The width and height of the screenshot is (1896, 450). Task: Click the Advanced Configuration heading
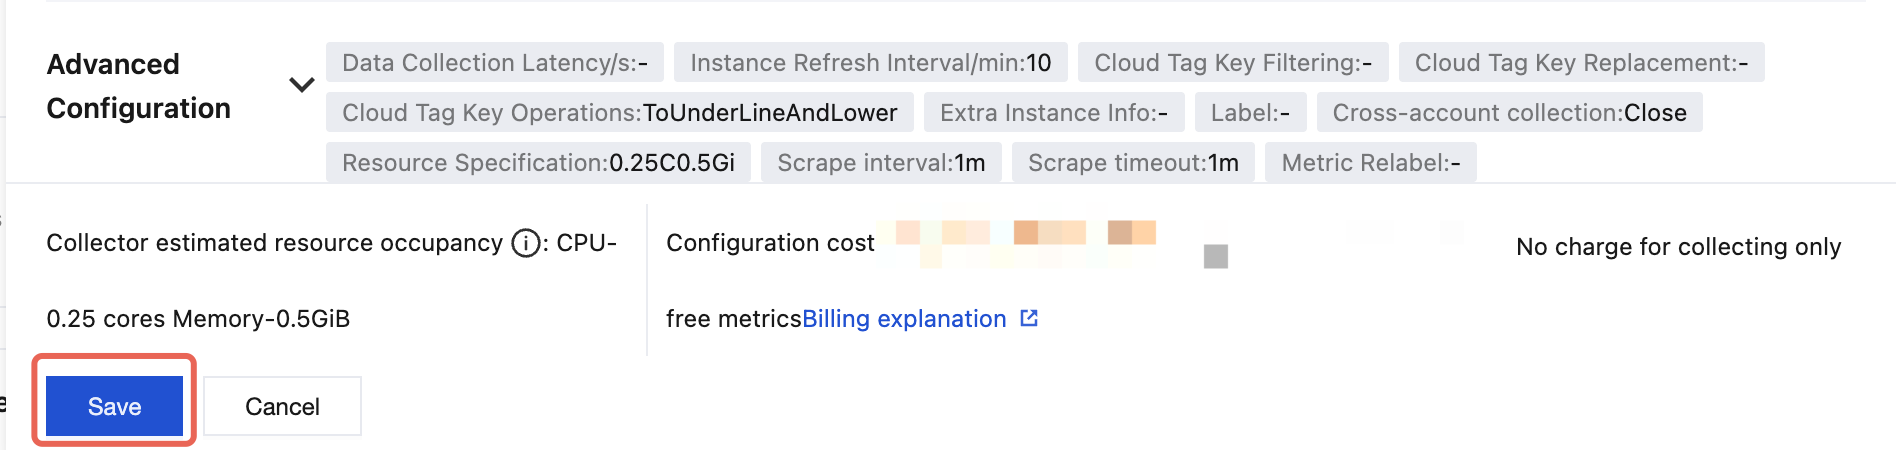coord(139,86)
